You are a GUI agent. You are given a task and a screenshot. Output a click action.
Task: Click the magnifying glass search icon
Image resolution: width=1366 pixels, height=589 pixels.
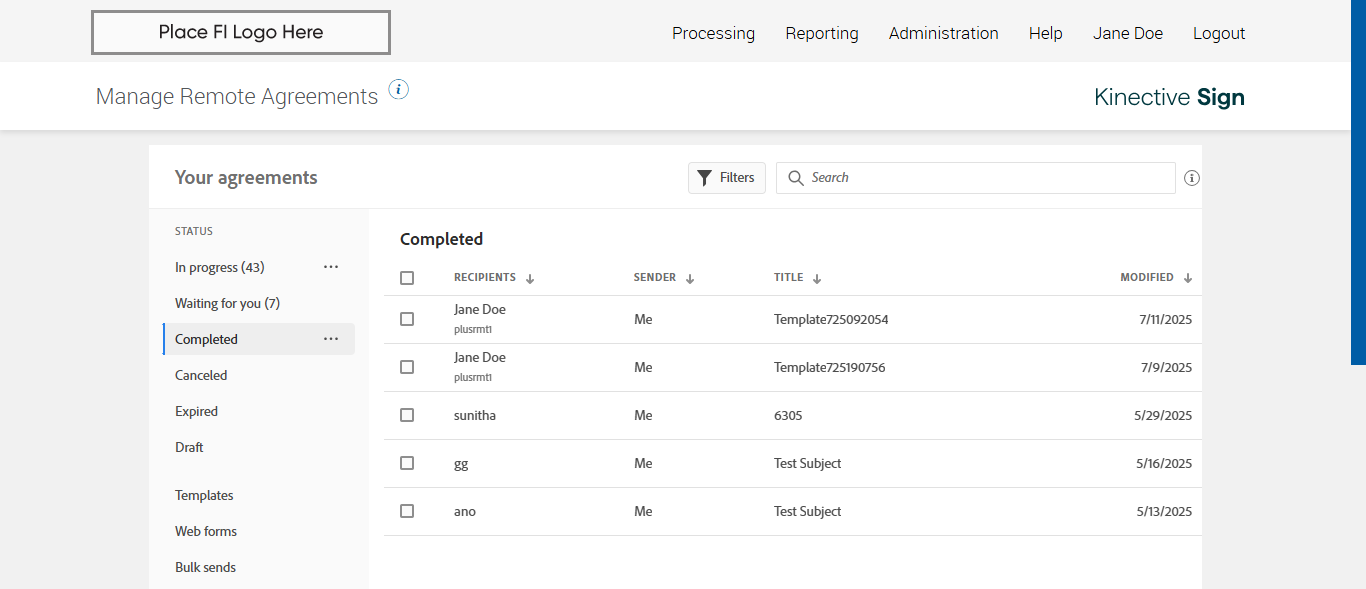pos(796,178)
